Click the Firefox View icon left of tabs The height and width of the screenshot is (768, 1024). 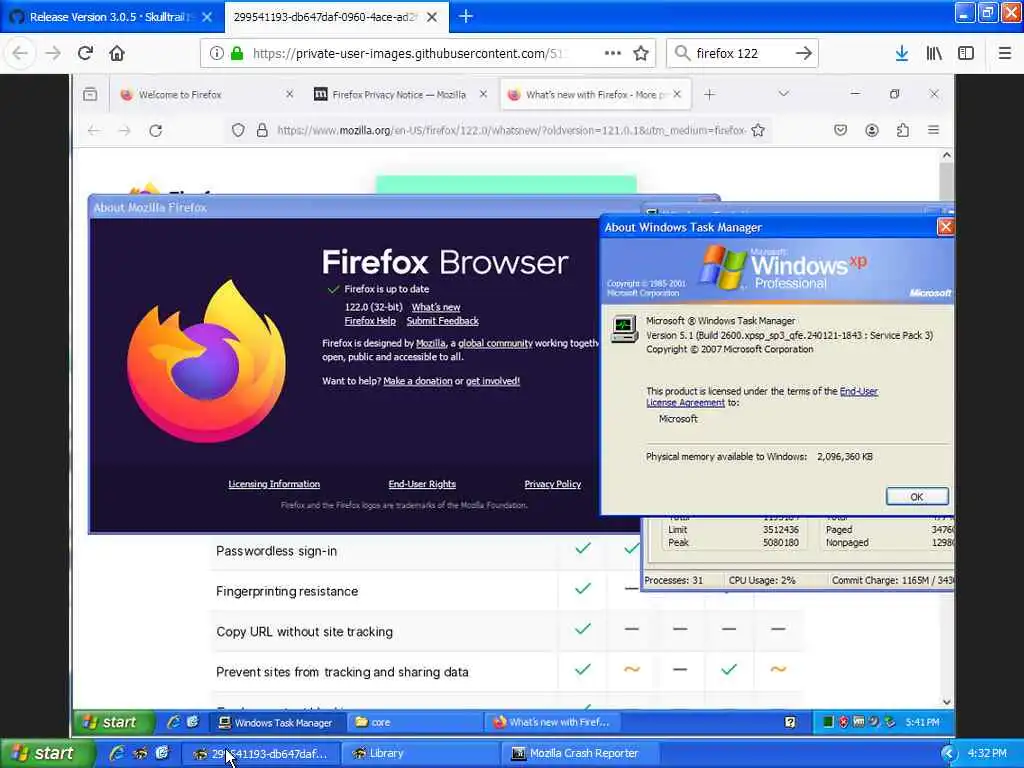[x=90, y=94]
